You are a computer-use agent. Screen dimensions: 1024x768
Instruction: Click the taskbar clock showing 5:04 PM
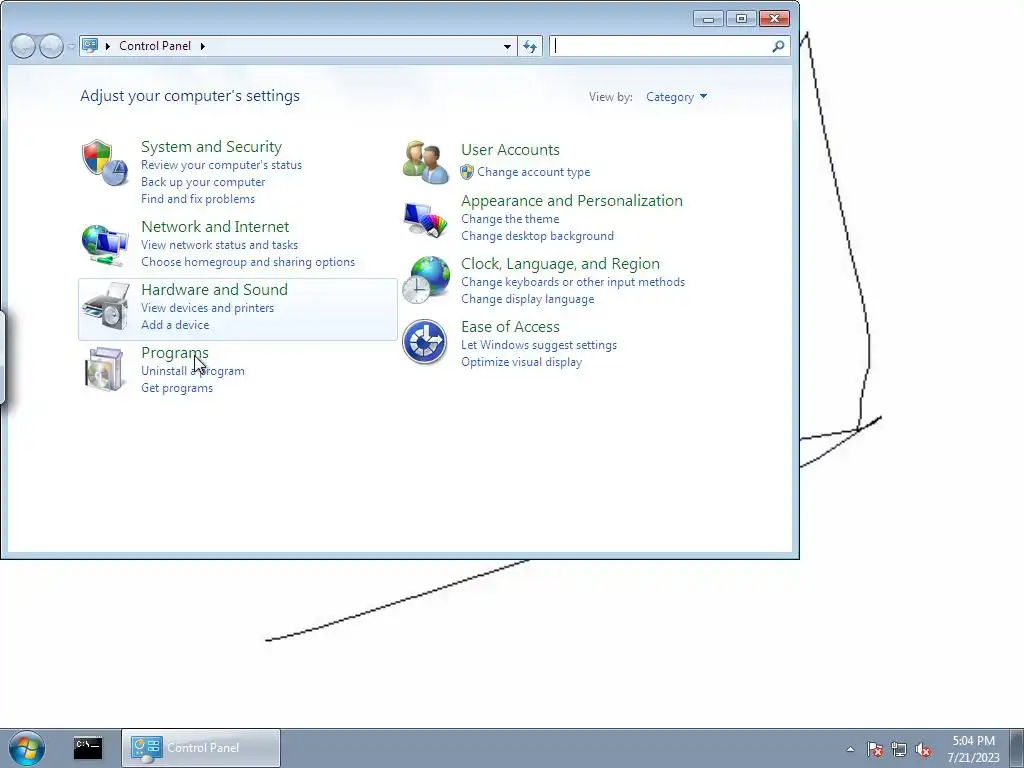point(974,749)
